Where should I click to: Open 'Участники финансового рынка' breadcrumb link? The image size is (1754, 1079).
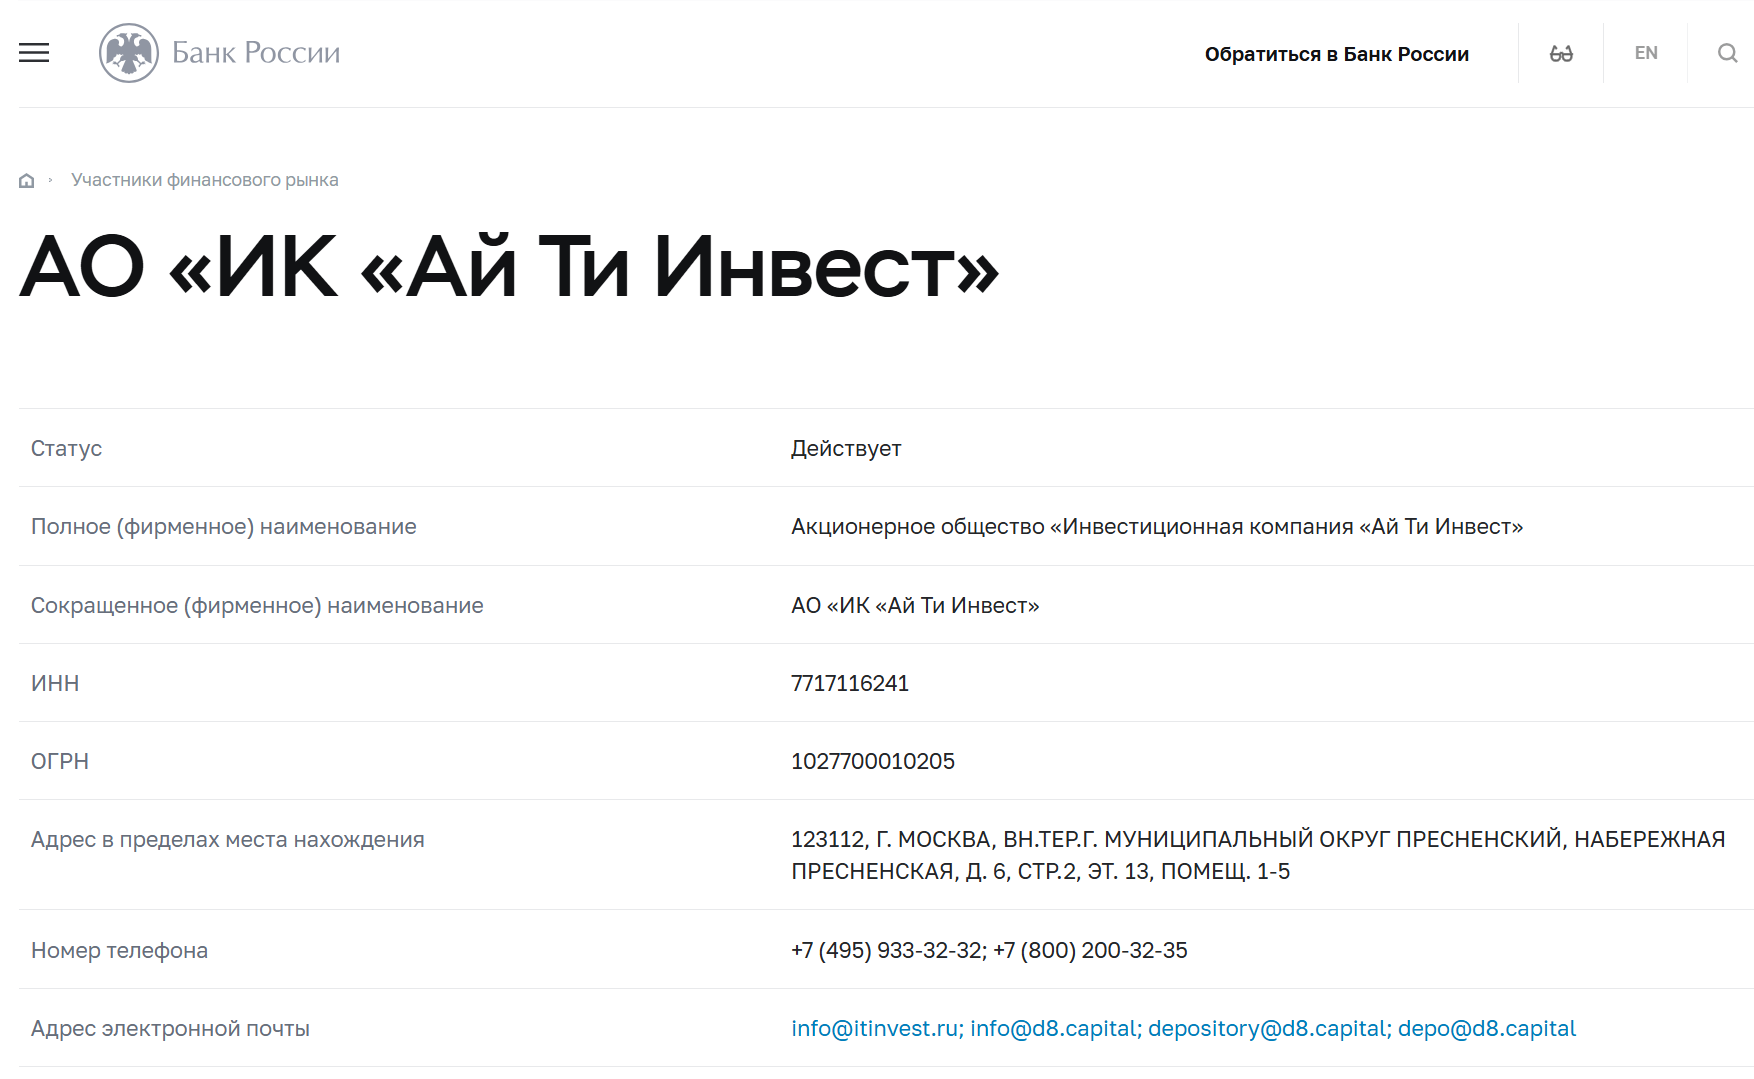[x=205, y=180]
